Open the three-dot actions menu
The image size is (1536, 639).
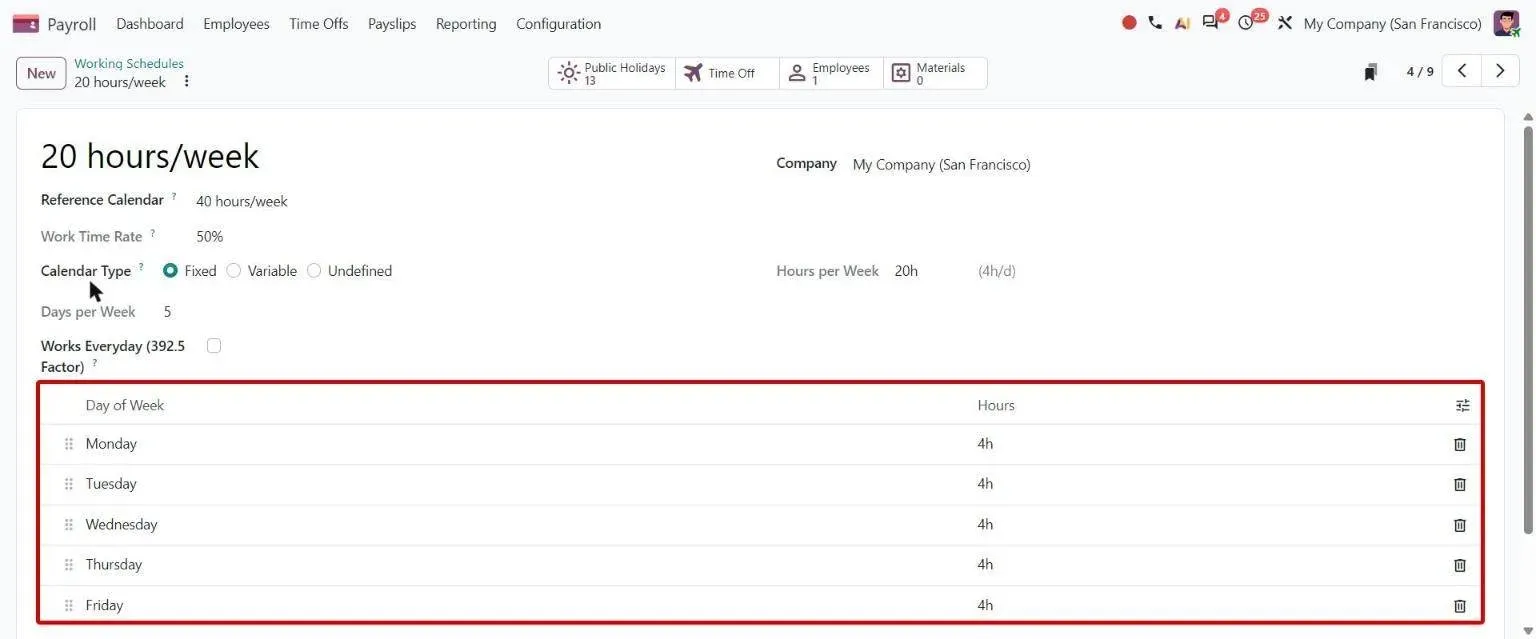coord(186,82)
